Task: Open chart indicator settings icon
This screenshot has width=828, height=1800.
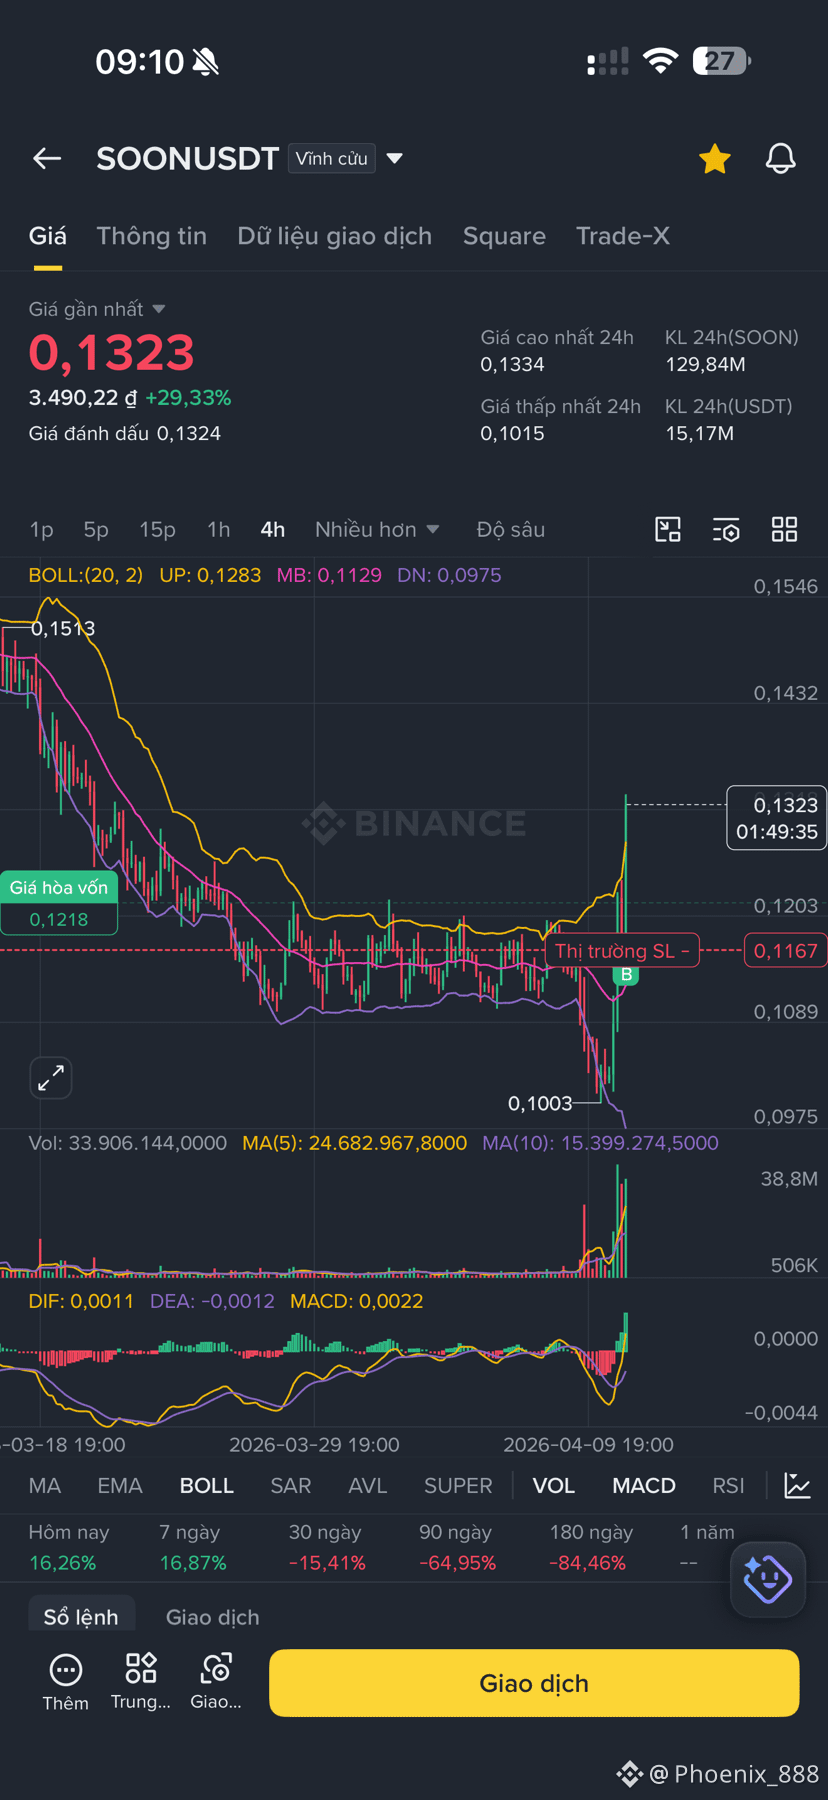Action: 726,530
